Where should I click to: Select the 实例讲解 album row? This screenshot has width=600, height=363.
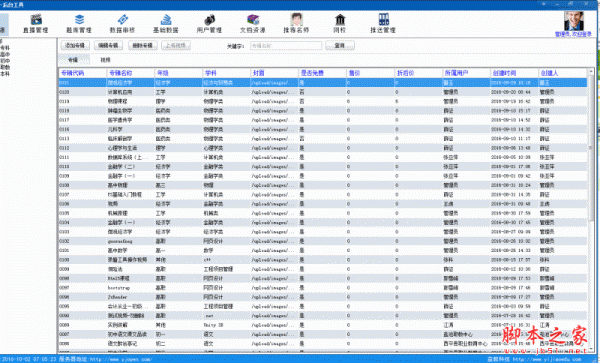tap(323, 325)
